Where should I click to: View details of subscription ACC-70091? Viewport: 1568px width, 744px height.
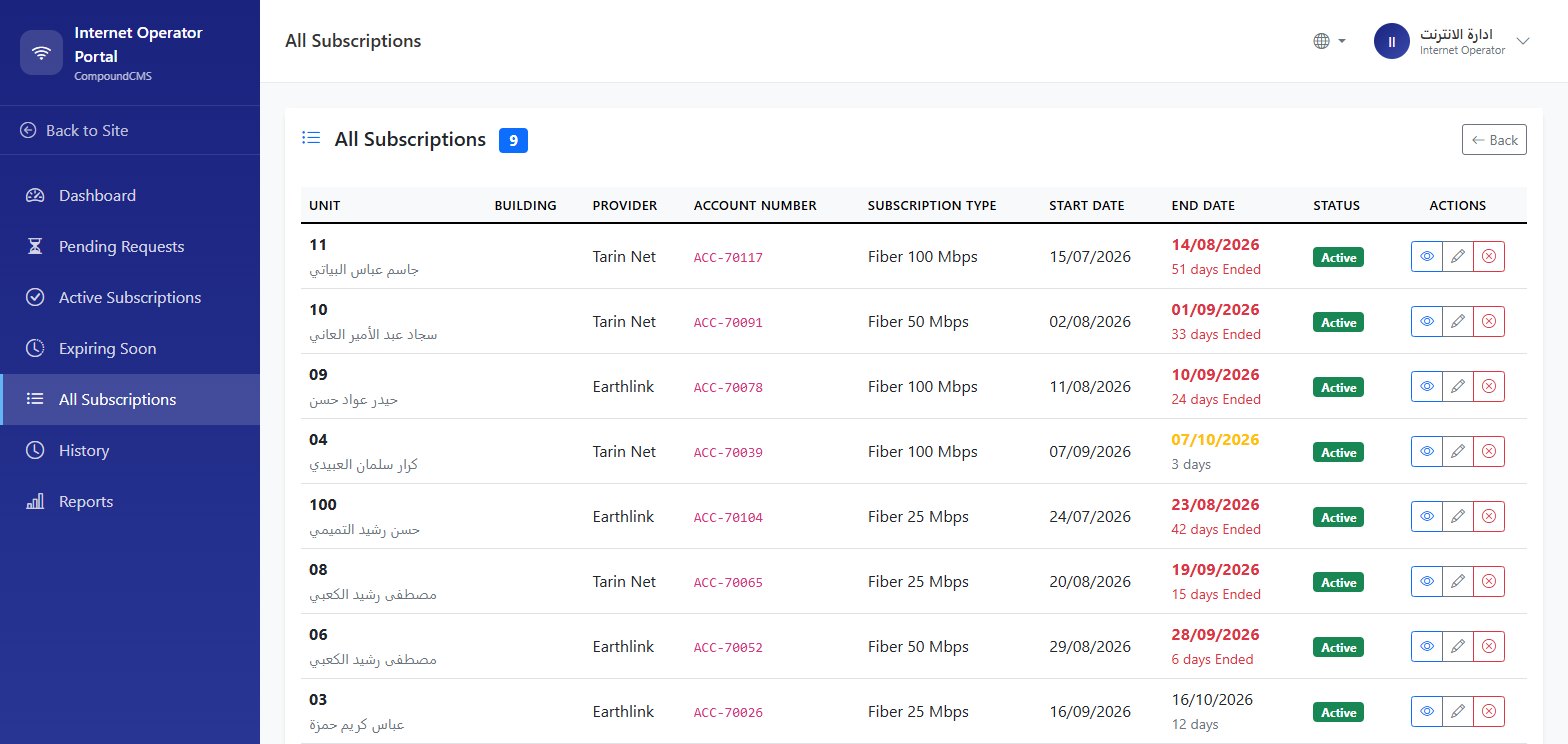click(1427, 322)
